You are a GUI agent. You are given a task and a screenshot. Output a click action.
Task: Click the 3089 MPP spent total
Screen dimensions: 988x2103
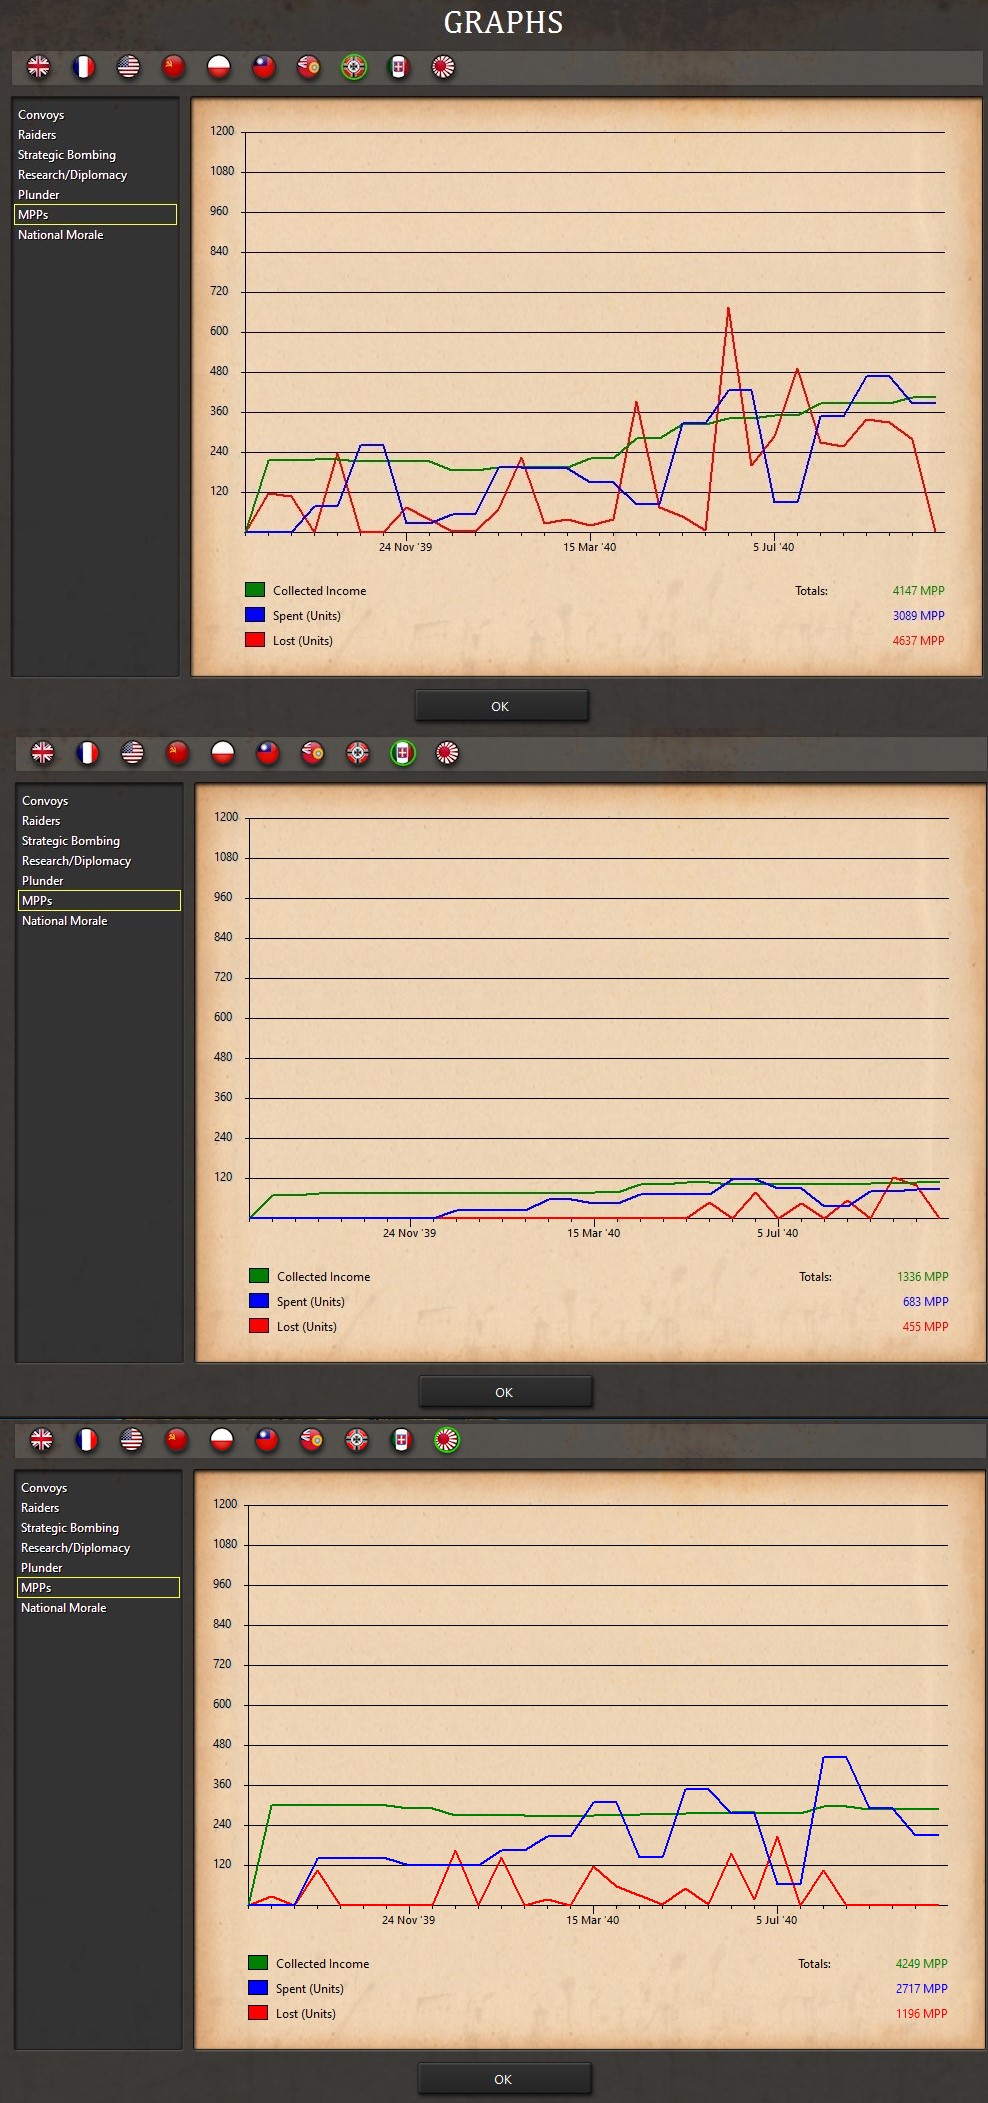pyautogui.click(x=918, y=616)
